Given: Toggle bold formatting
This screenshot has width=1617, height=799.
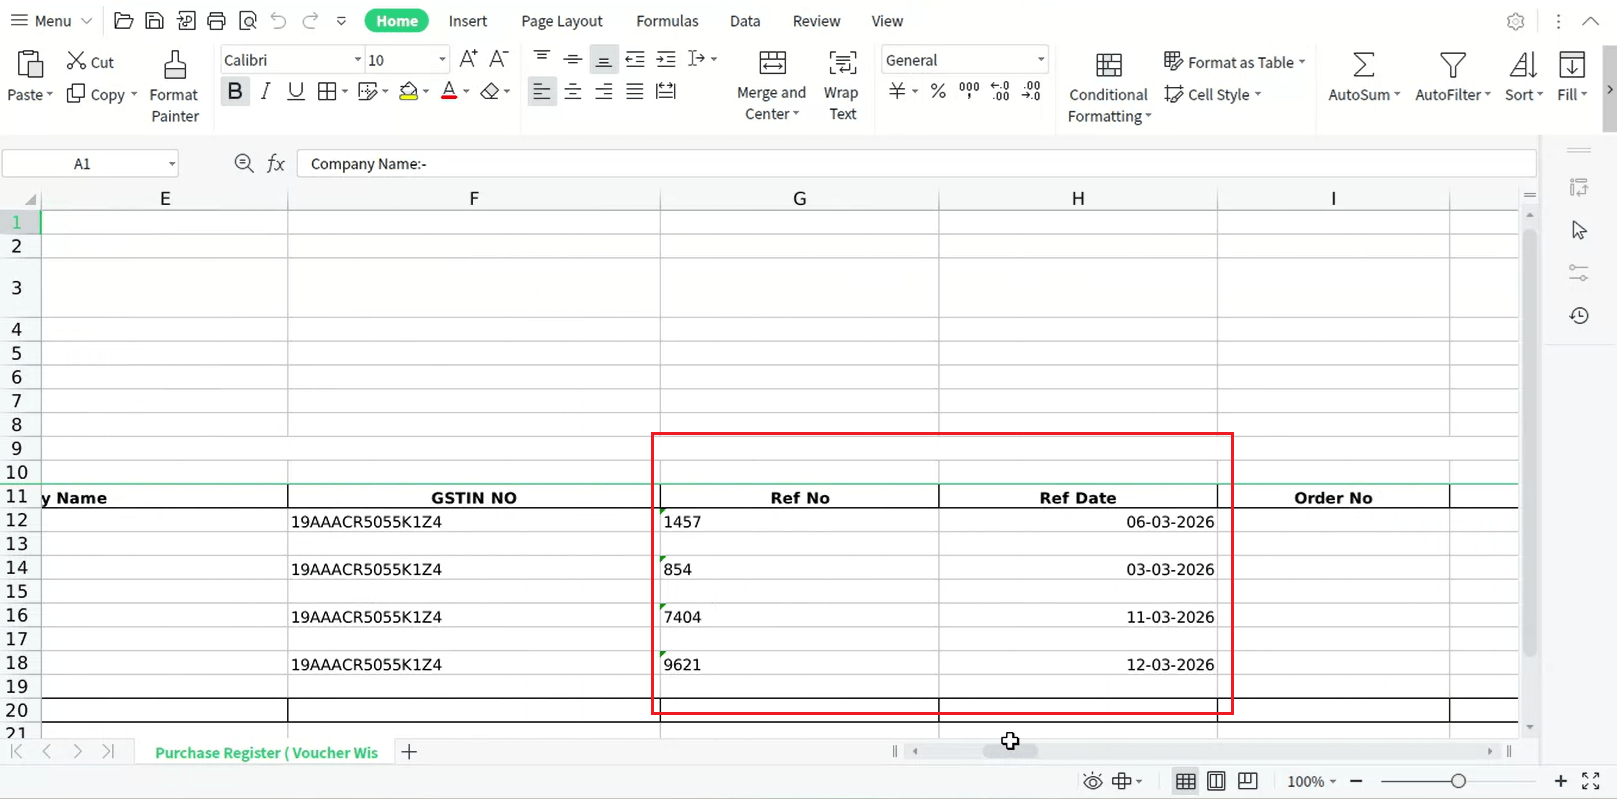Looking at the screenshot, I should [235, 92].
